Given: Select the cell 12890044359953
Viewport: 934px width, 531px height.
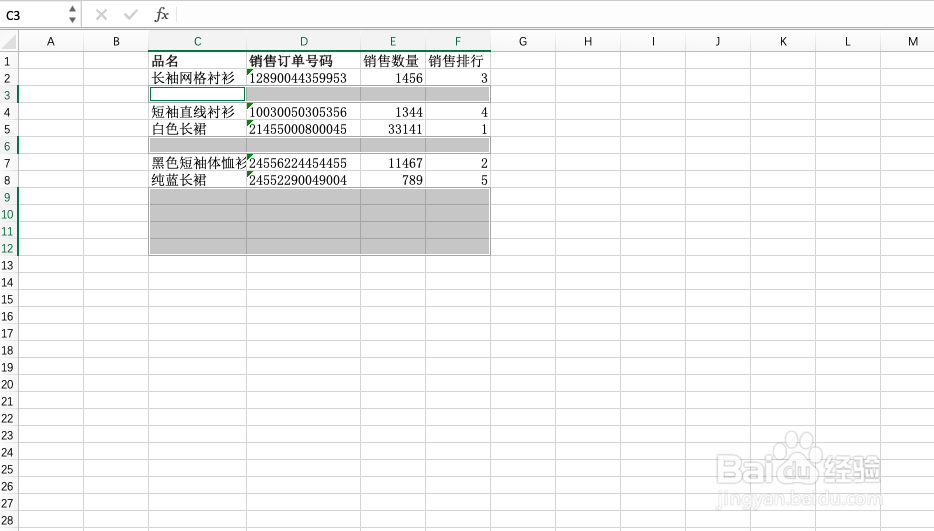Looking at the screenshot, I should coord(304,78).
